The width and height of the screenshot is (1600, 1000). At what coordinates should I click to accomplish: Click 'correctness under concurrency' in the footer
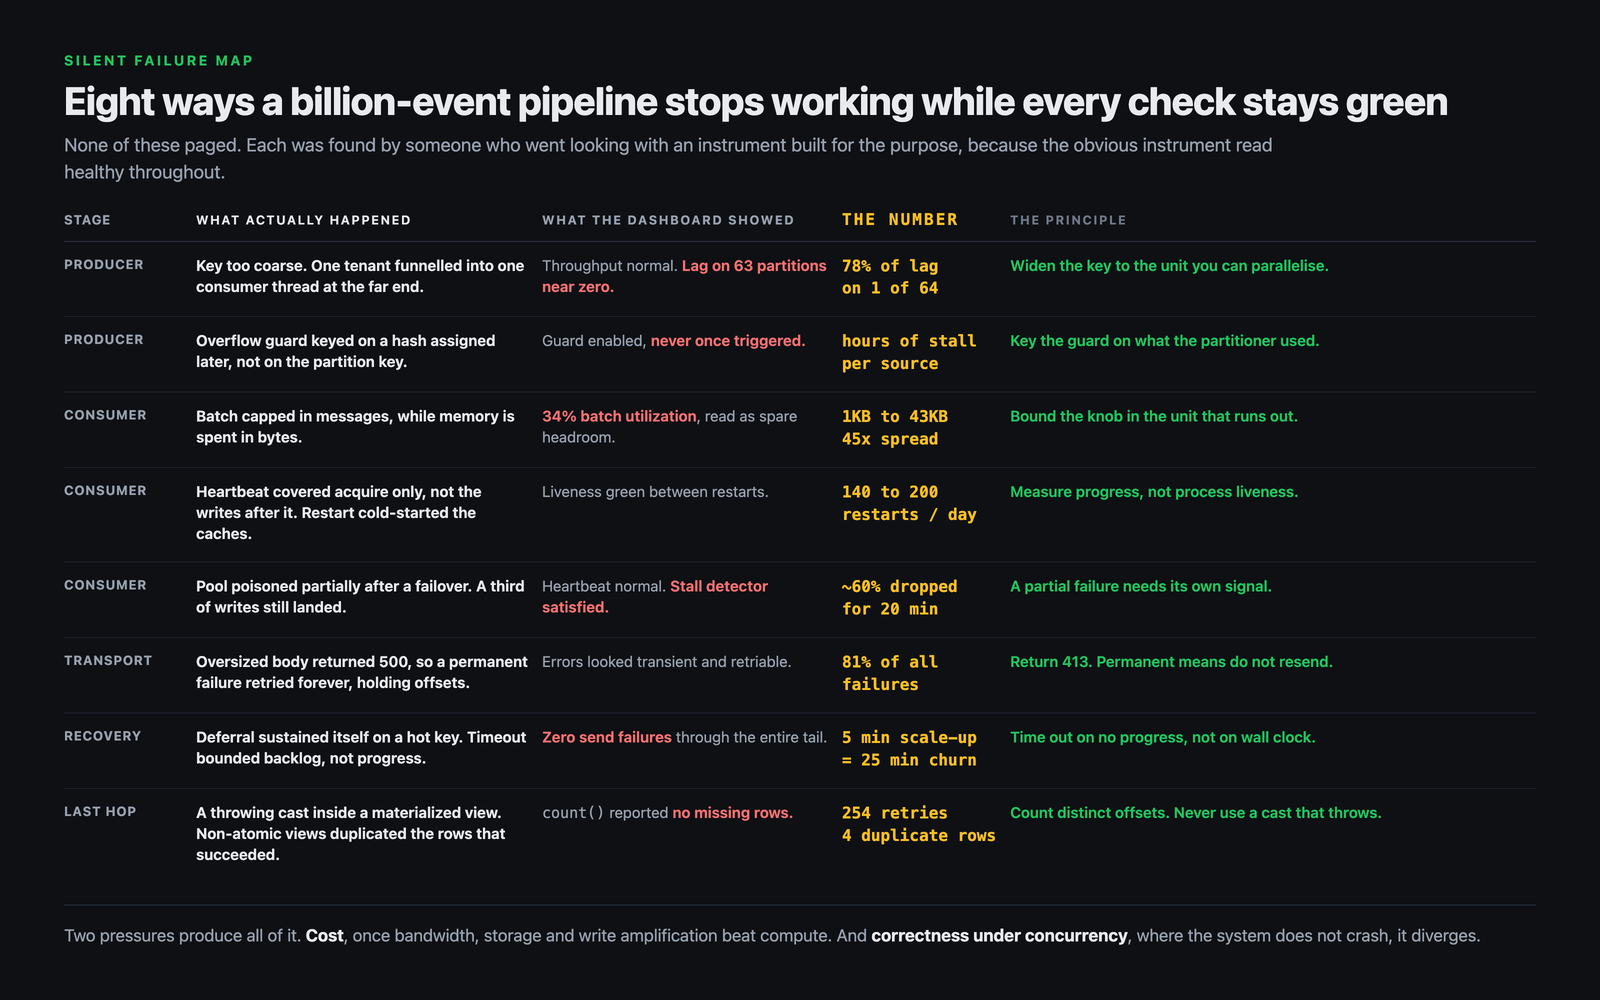click(x=999, y=936)
